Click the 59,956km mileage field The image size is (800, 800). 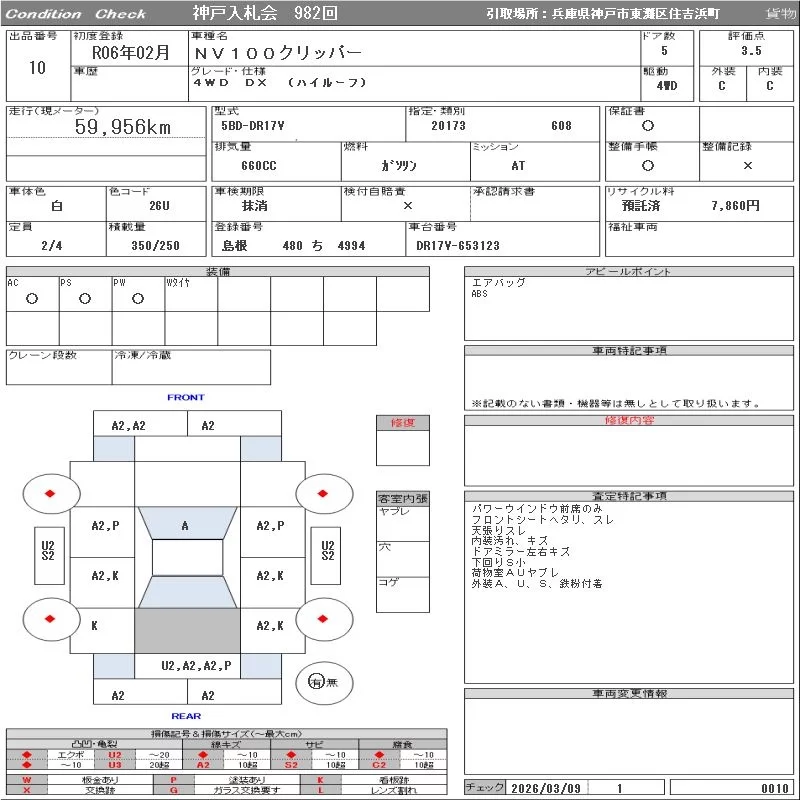coord(123,127)
